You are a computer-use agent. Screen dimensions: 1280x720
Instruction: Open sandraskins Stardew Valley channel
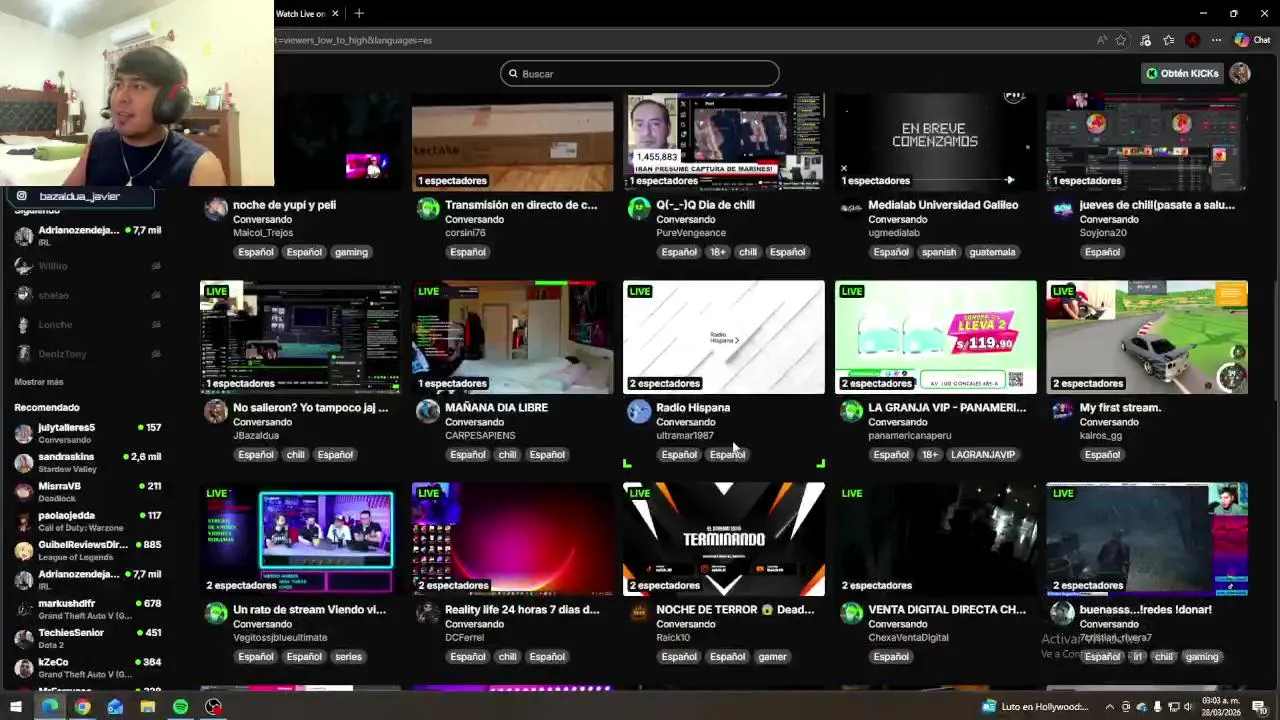pyautogui.click(x=87, y=463)
